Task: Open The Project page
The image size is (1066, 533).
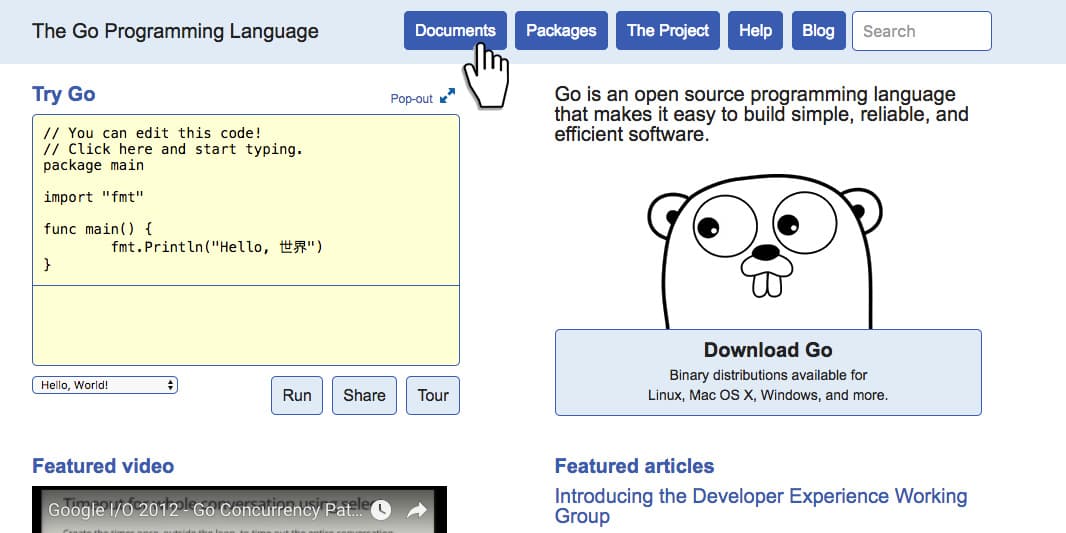Action: [x=668, y=30]
